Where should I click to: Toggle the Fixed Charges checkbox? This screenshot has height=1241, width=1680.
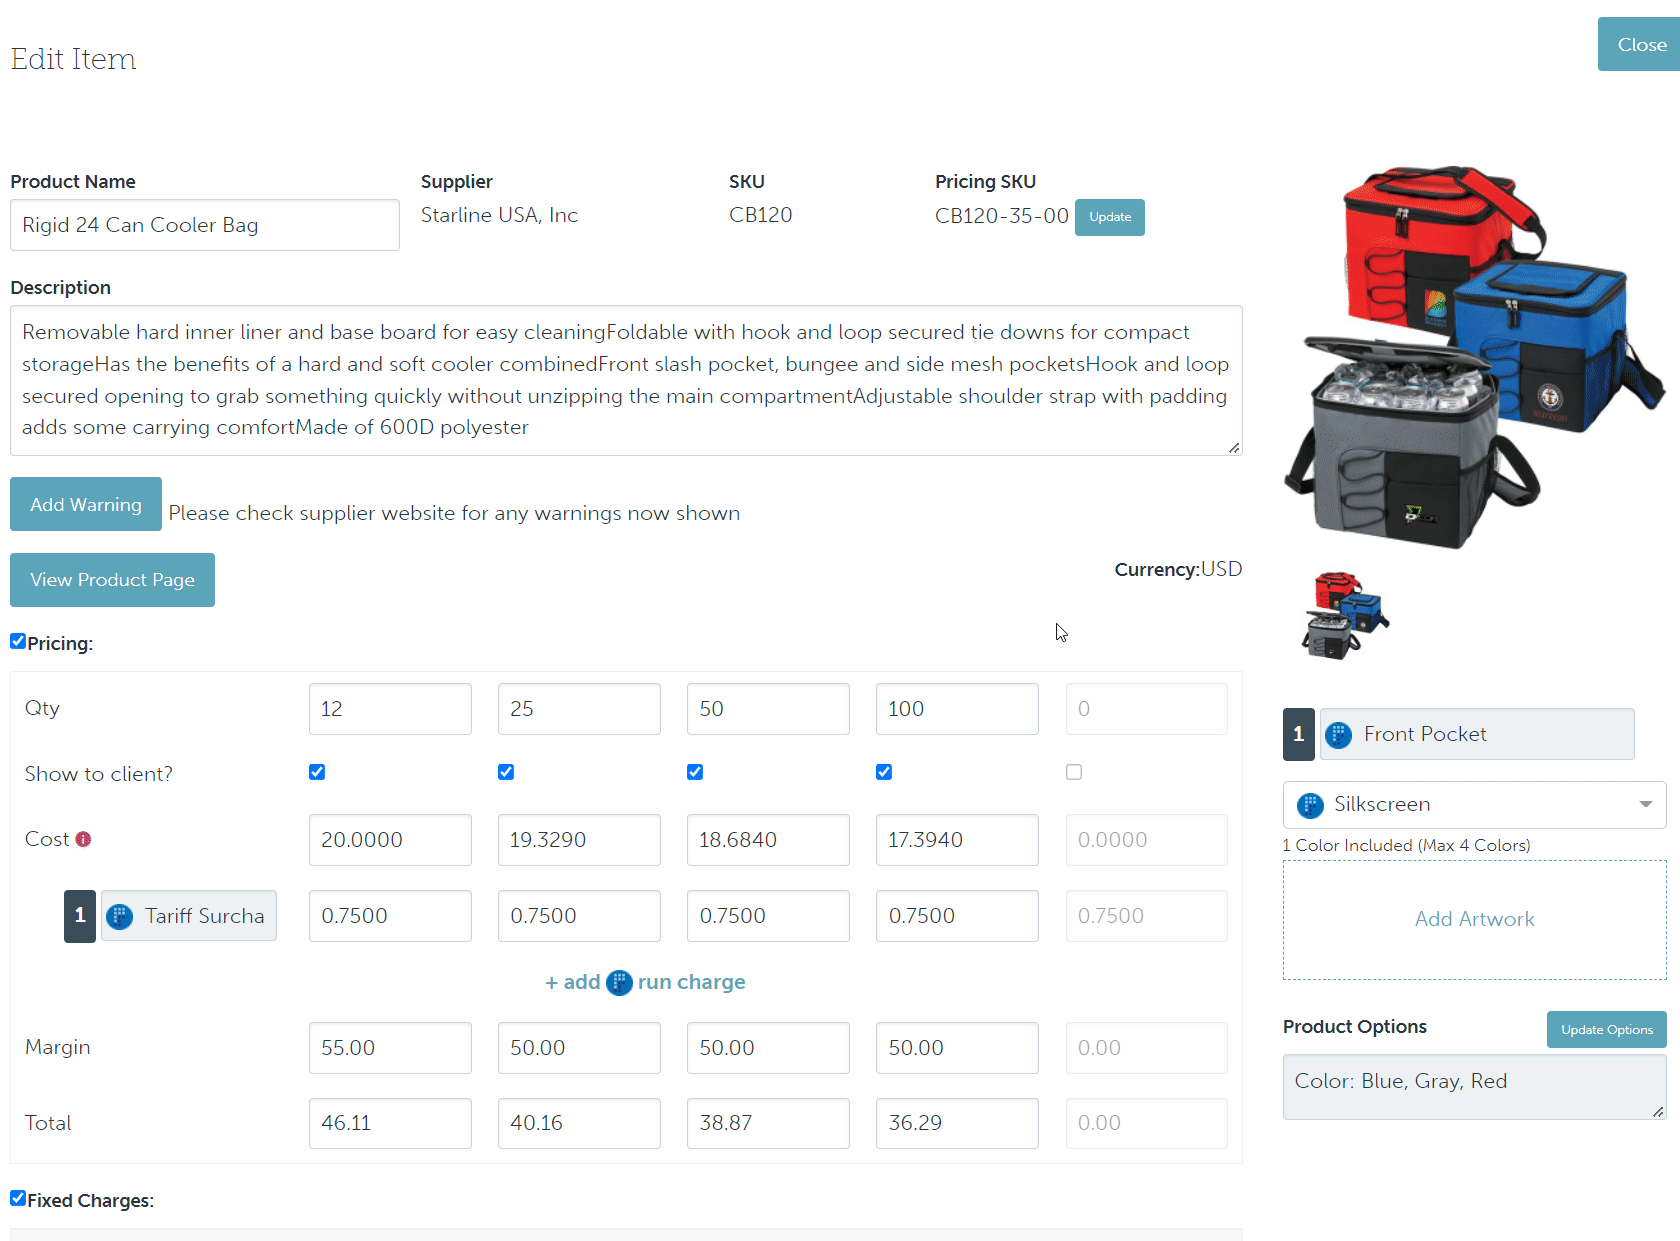18,1199
